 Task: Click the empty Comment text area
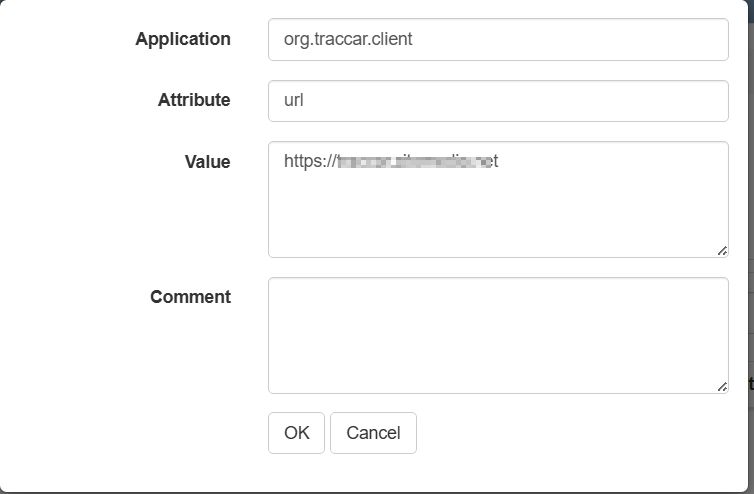coord(497,335)
